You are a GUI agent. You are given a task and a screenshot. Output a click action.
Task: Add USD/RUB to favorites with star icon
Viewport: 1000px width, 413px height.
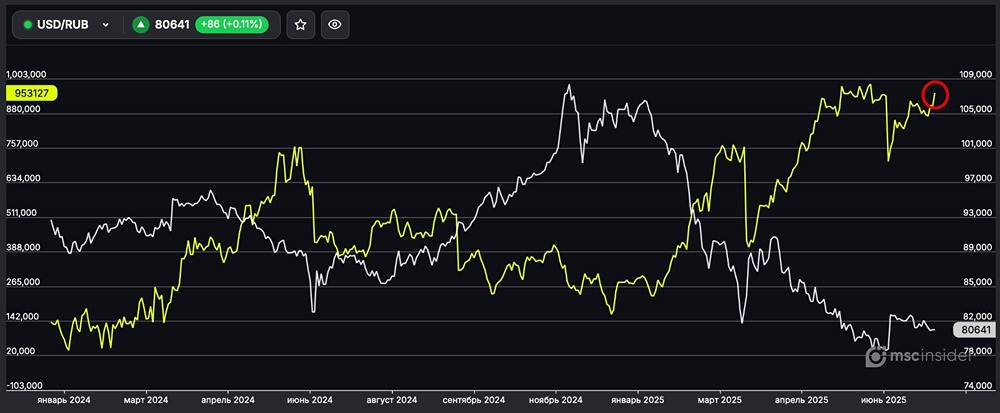[x=302, y=25]
